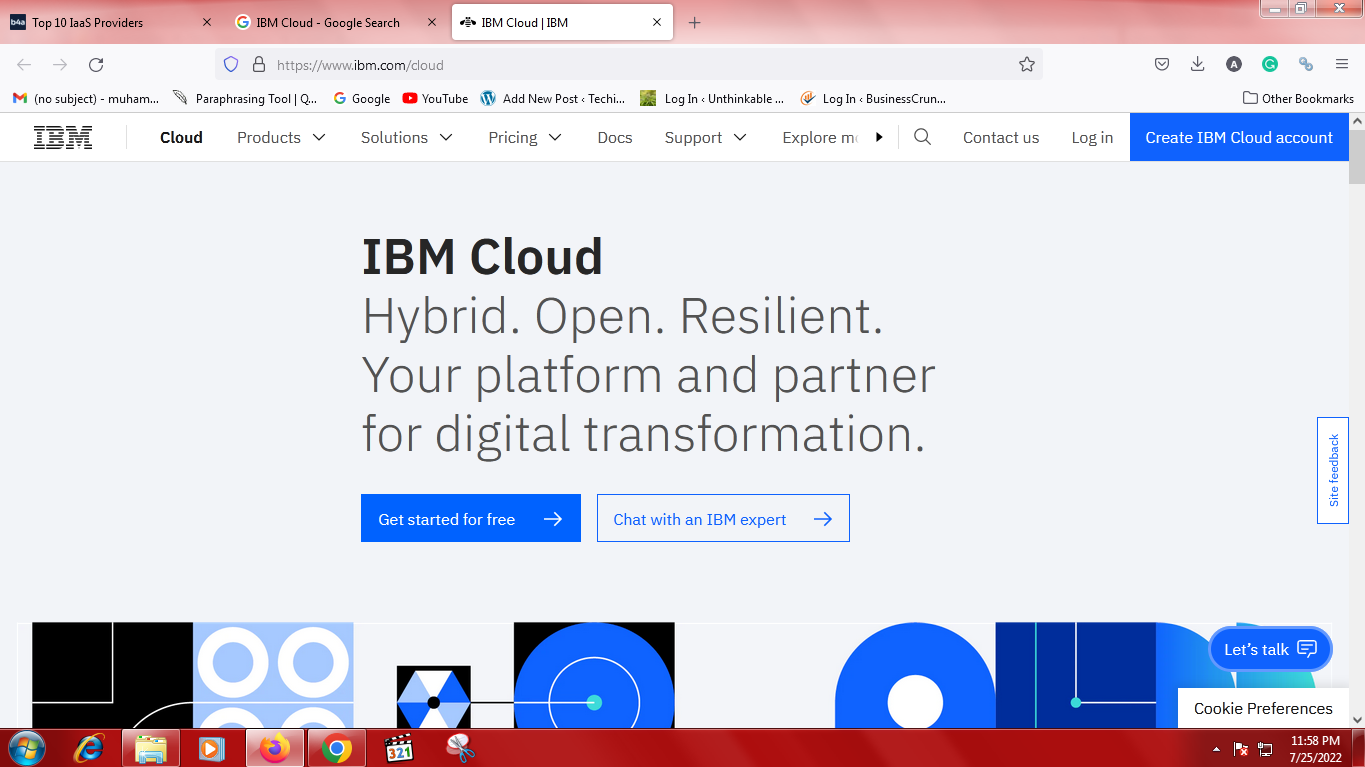Image resolution: width=1365 pixels, height=767 pixels.
Task: Open Media Player Classic 321 icon
Action: 399,748
